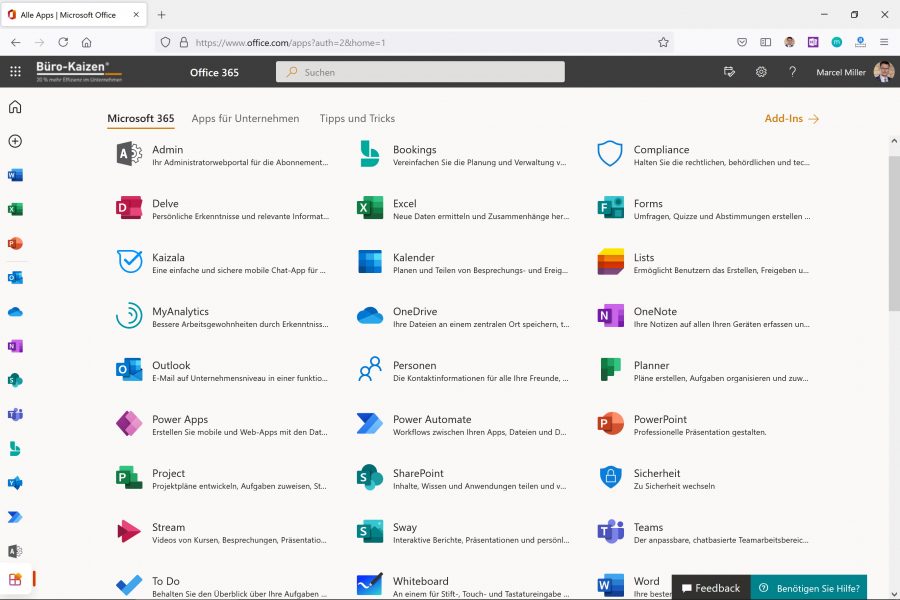Screen dimensions: 900x600
Task: Open Power Automate from the left sidebar
Action: (15, 517)
